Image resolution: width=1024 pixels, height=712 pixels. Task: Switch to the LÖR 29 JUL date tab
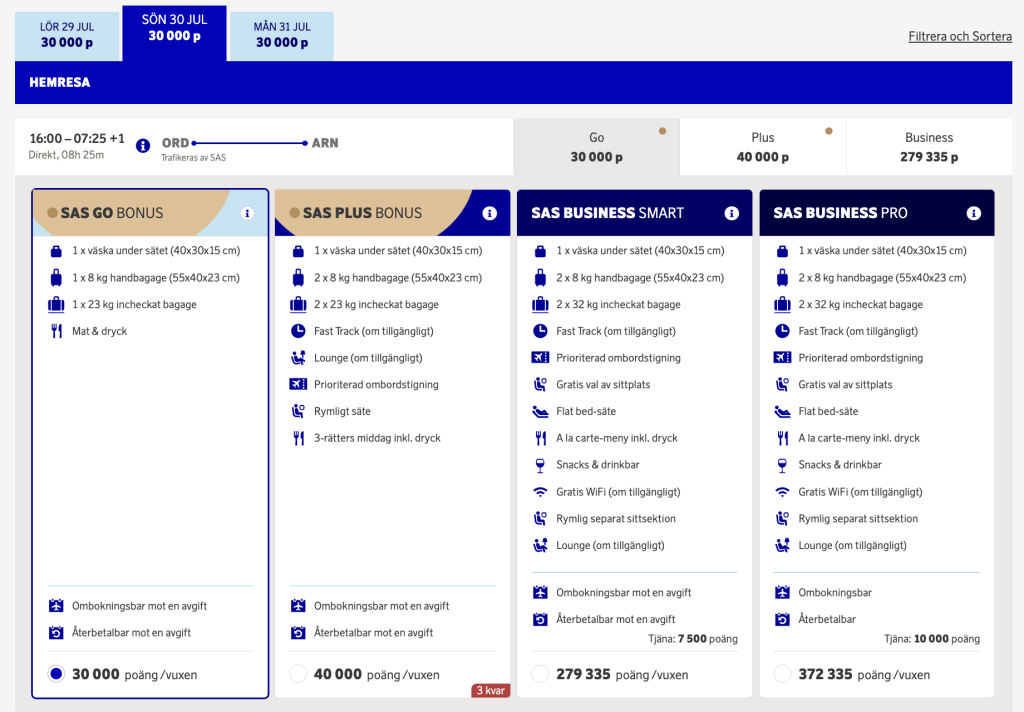(x=67, y=36)
